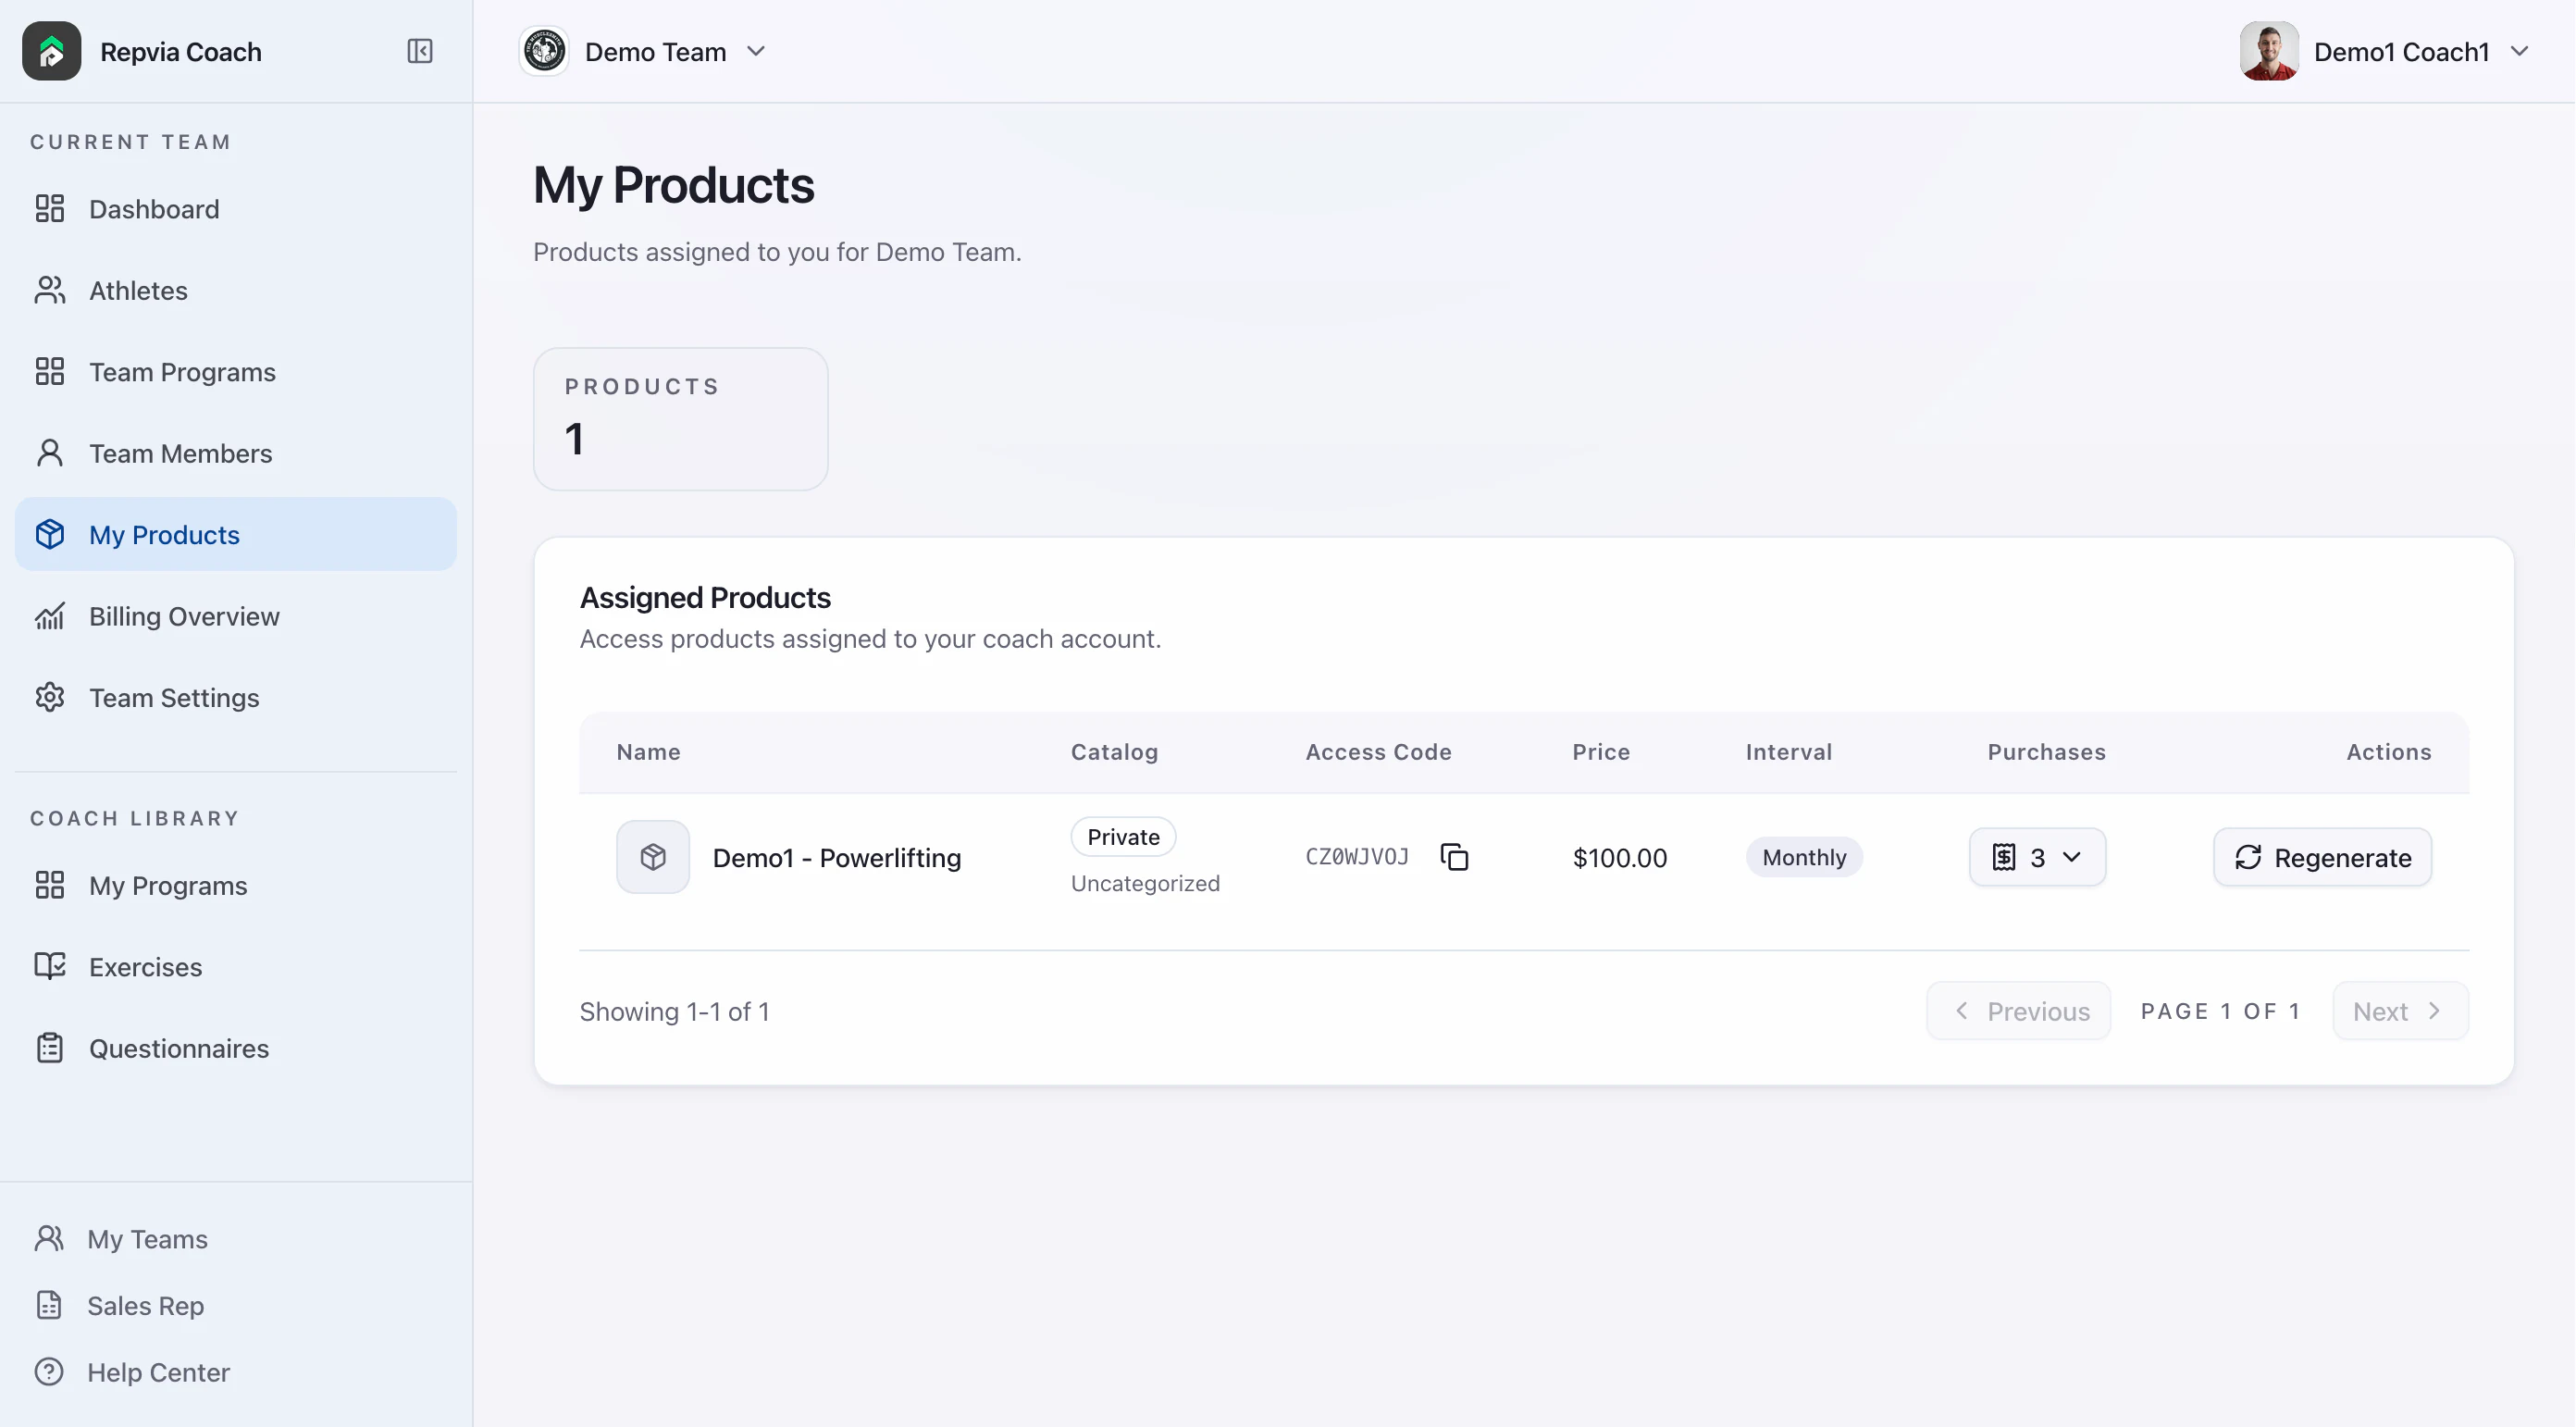Open Questionnaires in sidebar
2576x1427 pixels.
(235, 1048)
